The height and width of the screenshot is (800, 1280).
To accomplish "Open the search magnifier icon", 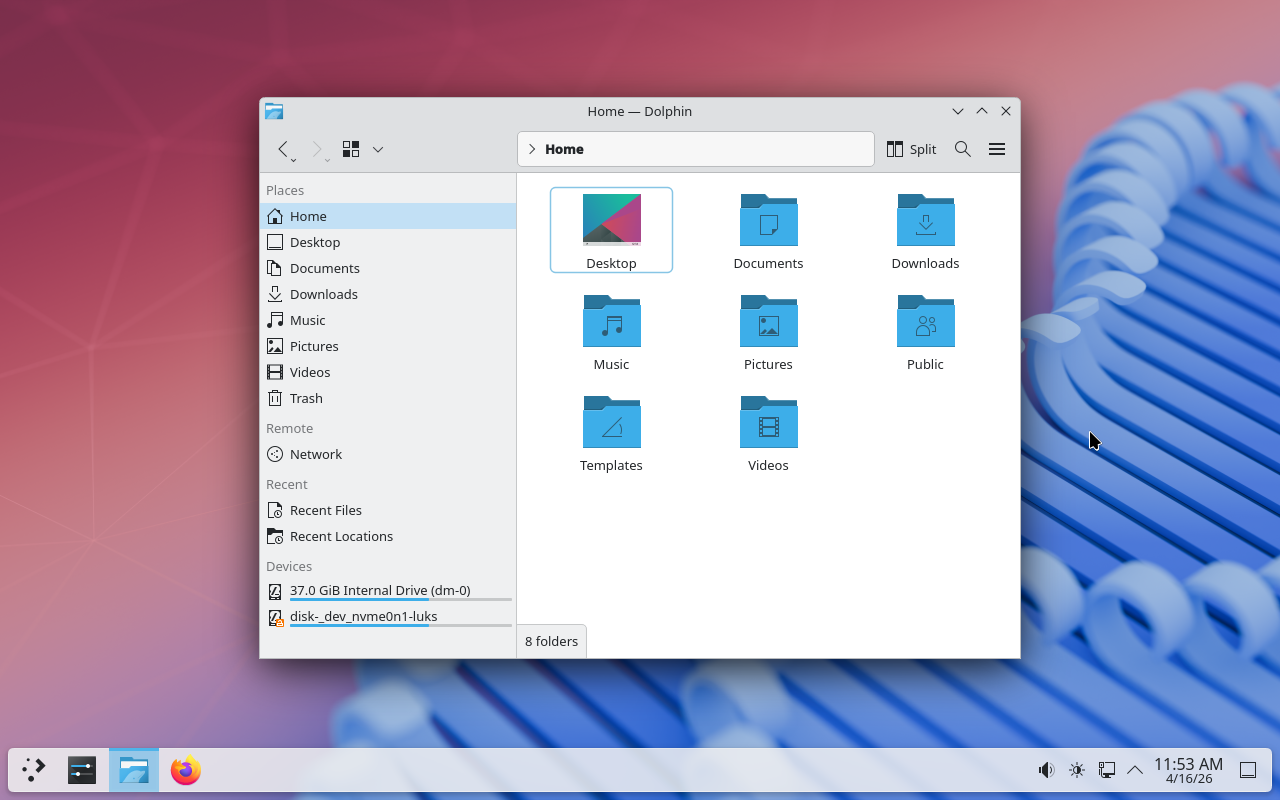I will (x=962, y=149).
